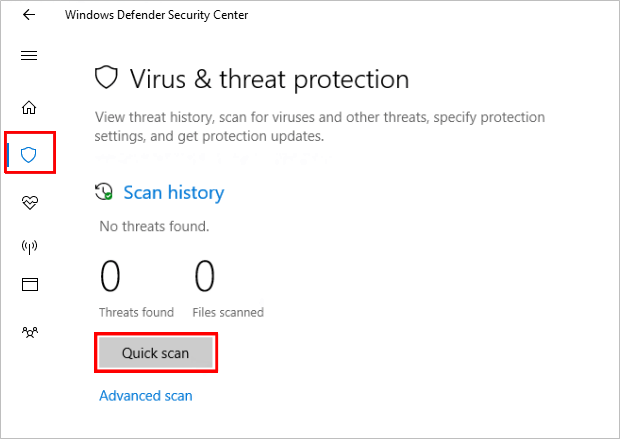Click the Threats found count number
The width and height of the screenshot is (620, 439).
tap(110, 276)
